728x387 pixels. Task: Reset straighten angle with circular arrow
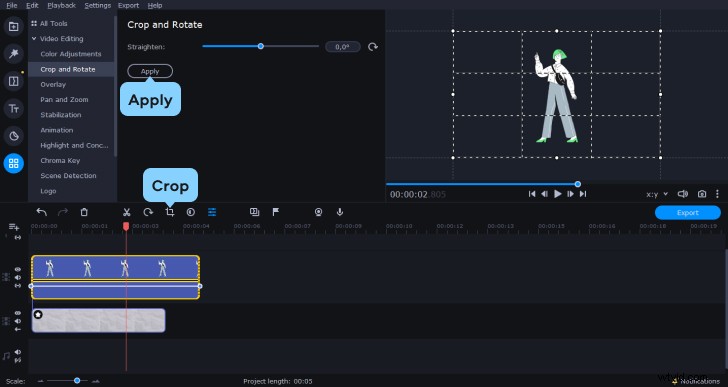(373, 47)
